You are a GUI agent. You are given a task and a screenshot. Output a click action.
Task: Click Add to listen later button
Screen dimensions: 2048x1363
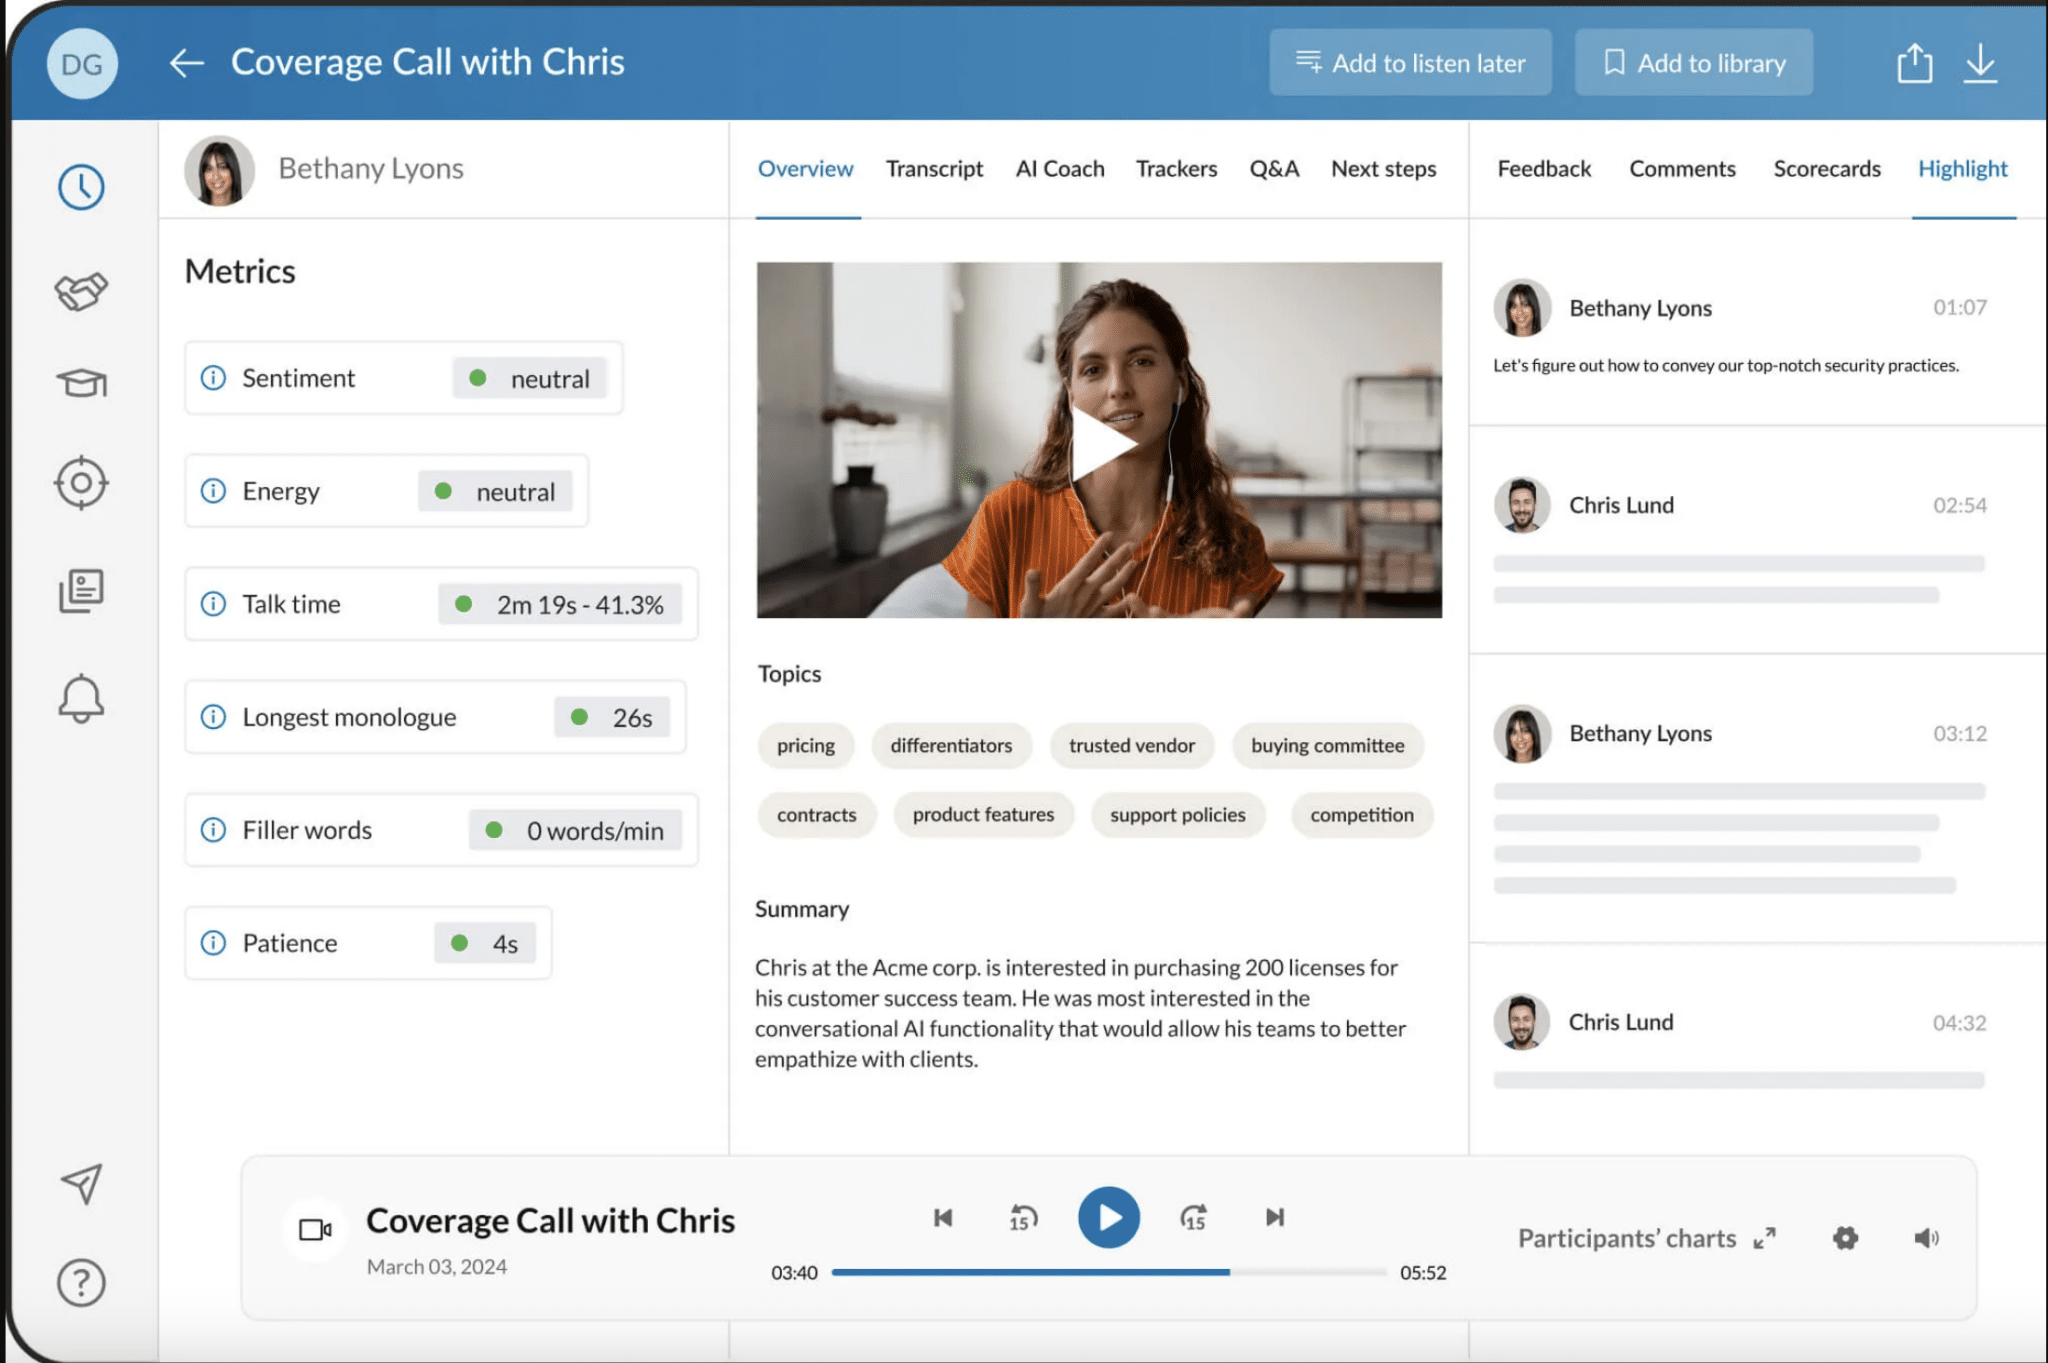point(1410,63)
